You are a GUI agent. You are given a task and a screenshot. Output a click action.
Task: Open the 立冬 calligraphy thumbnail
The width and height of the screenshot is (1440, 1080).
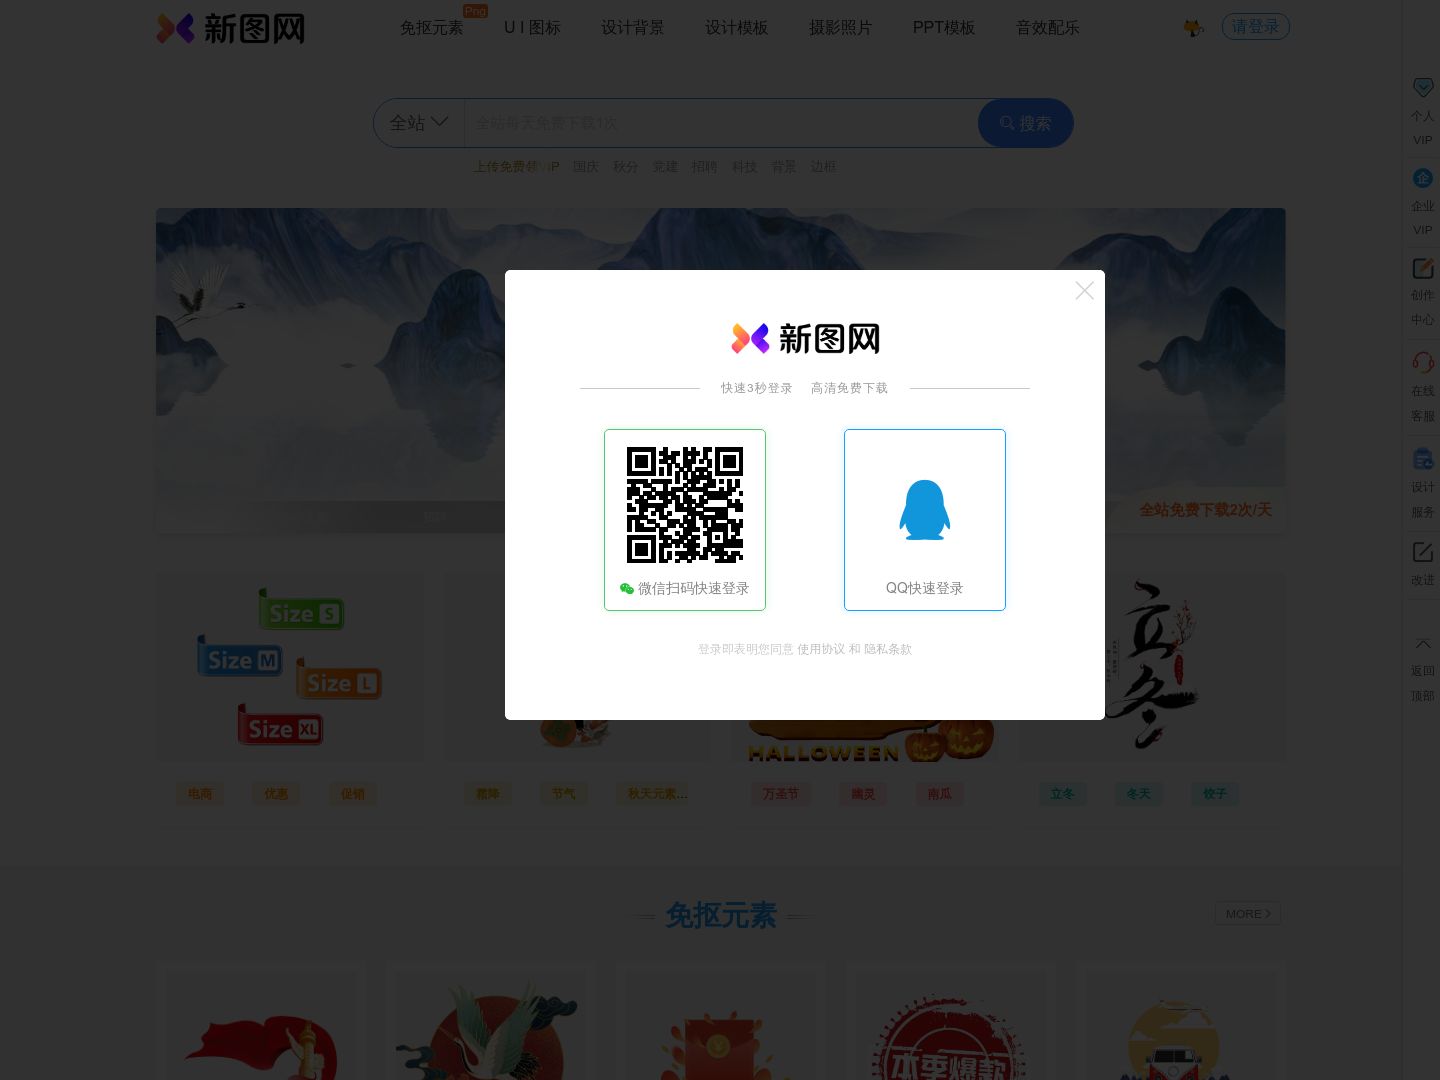tap(1152, 666)
